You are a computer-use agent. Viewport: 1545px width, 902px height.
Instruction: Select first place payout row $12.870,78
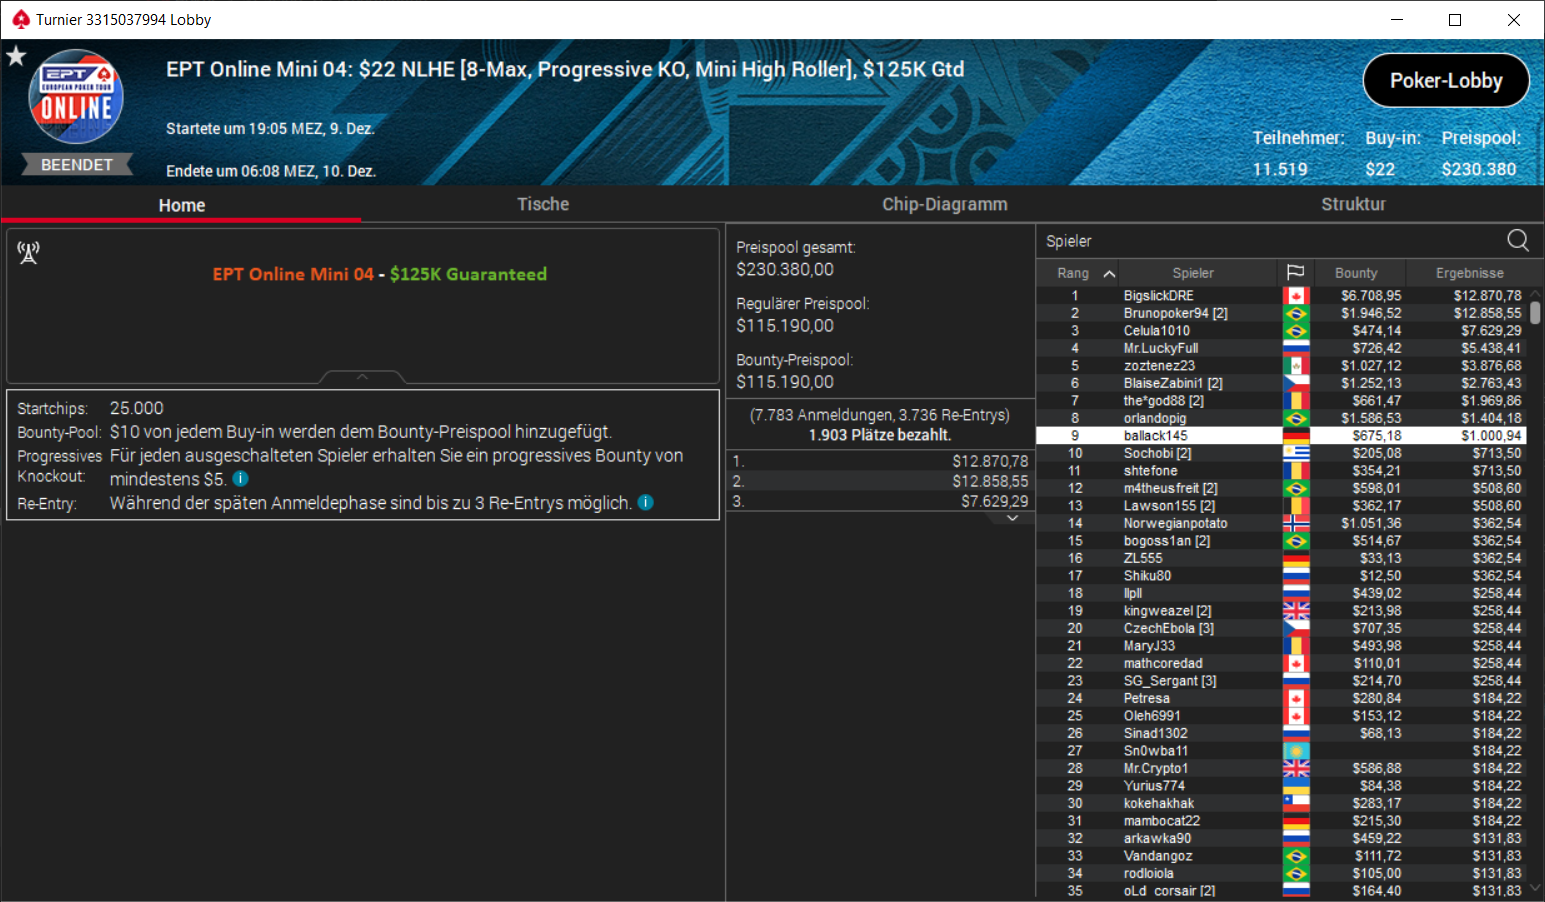[x=880, y=461]
